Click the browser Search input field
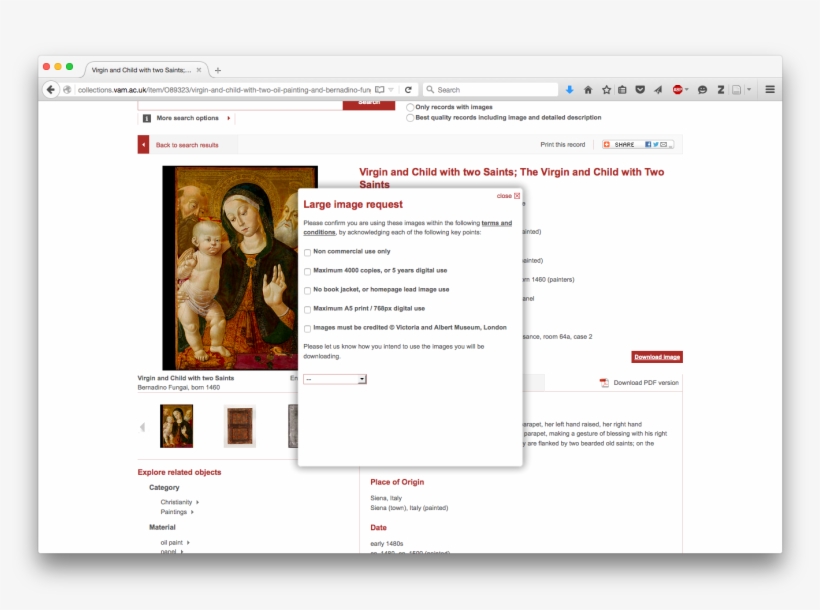 coord(491,89)
